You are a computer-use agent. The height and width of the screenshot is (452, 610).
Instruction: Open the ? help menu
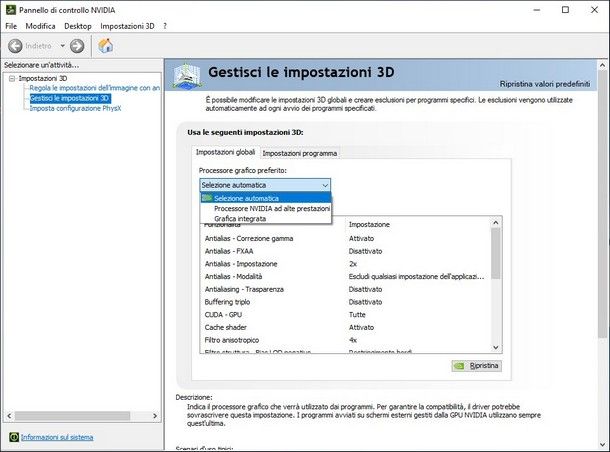coord(165,26)
